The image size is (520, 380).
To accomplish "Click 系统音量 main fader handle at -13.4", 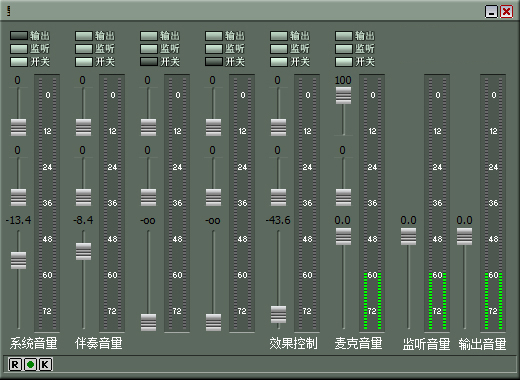I will [x=18, y=260].
